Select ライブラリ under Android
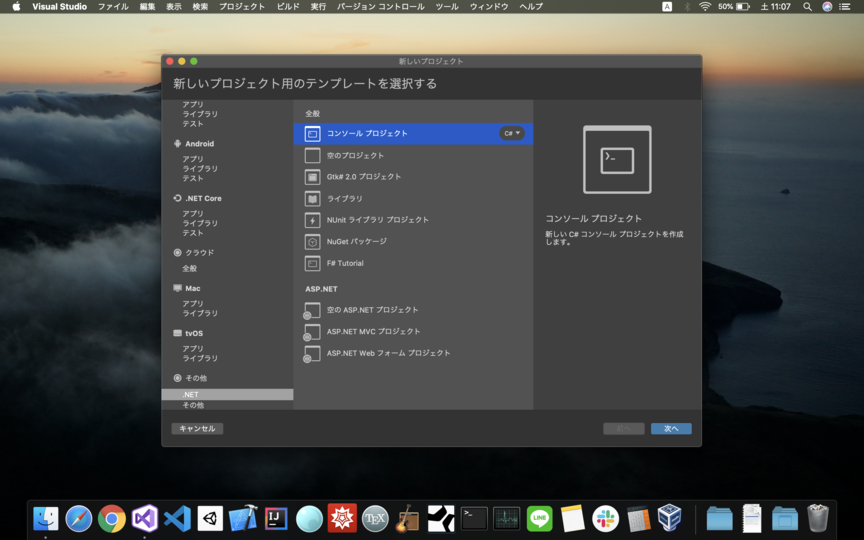The width and height of the screenshot is (864, 540). coord(200,169)
